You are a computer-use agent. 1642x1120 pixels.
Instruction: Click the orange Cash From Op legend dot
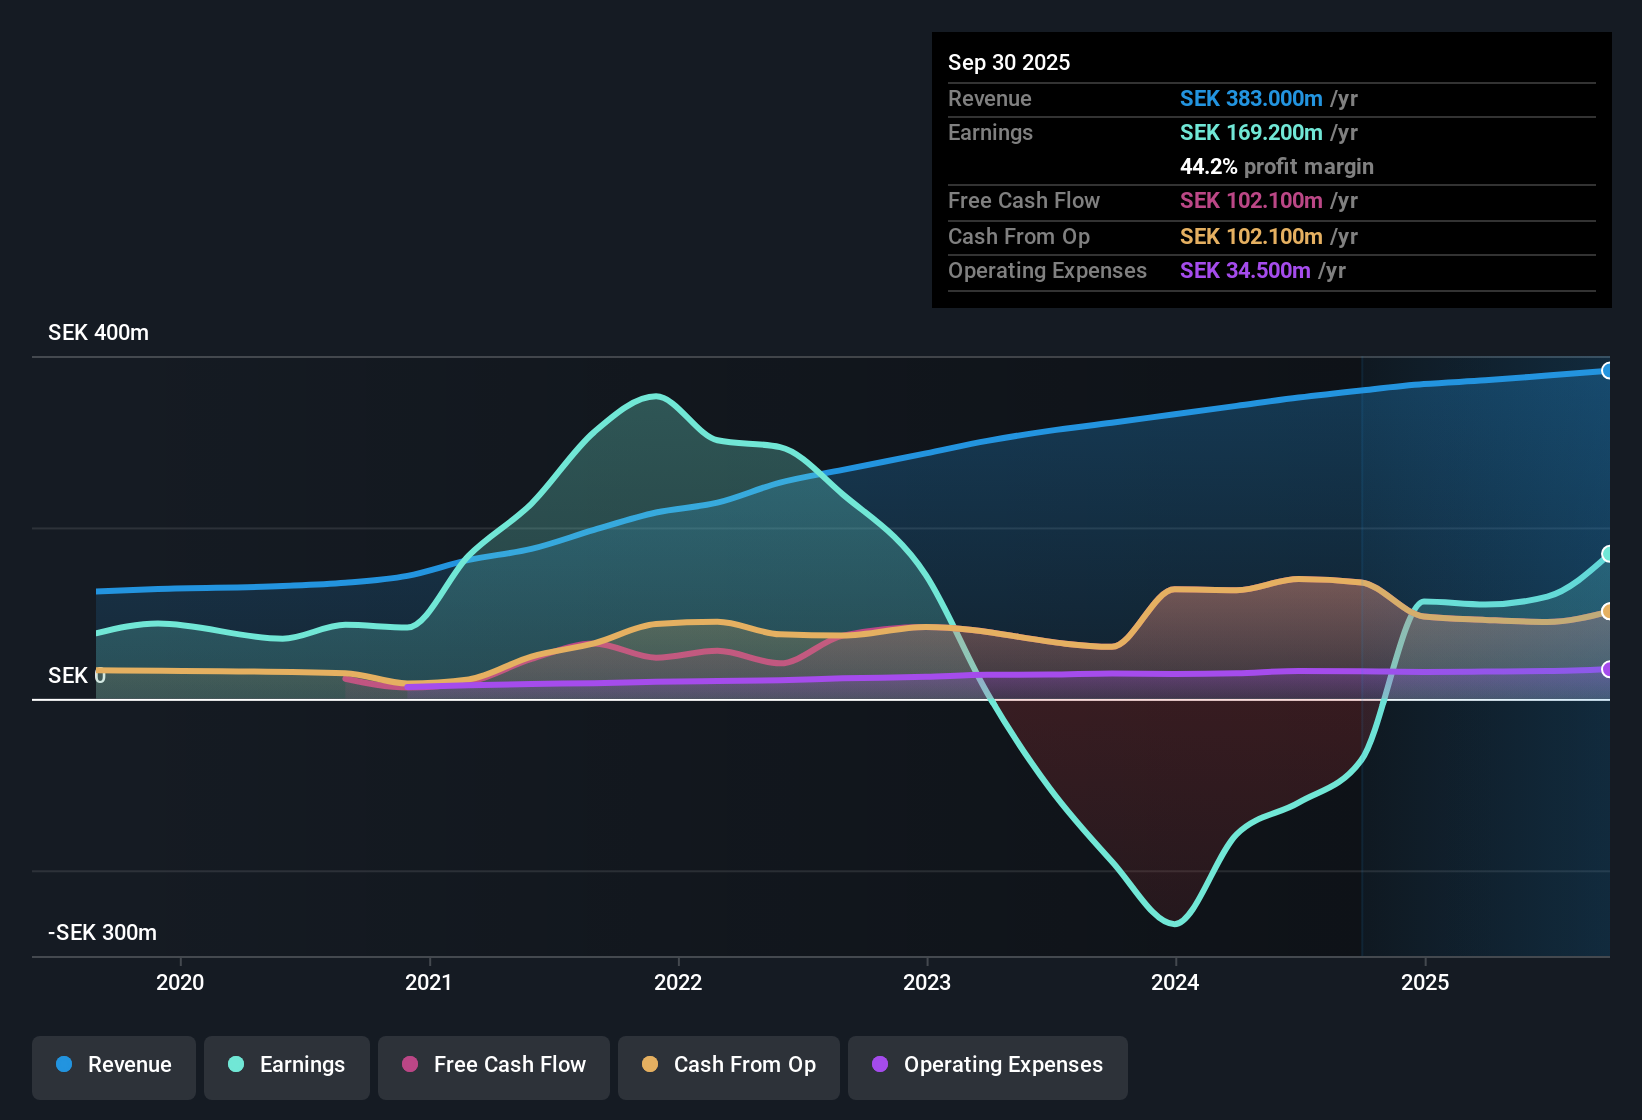click(649, 1065)
